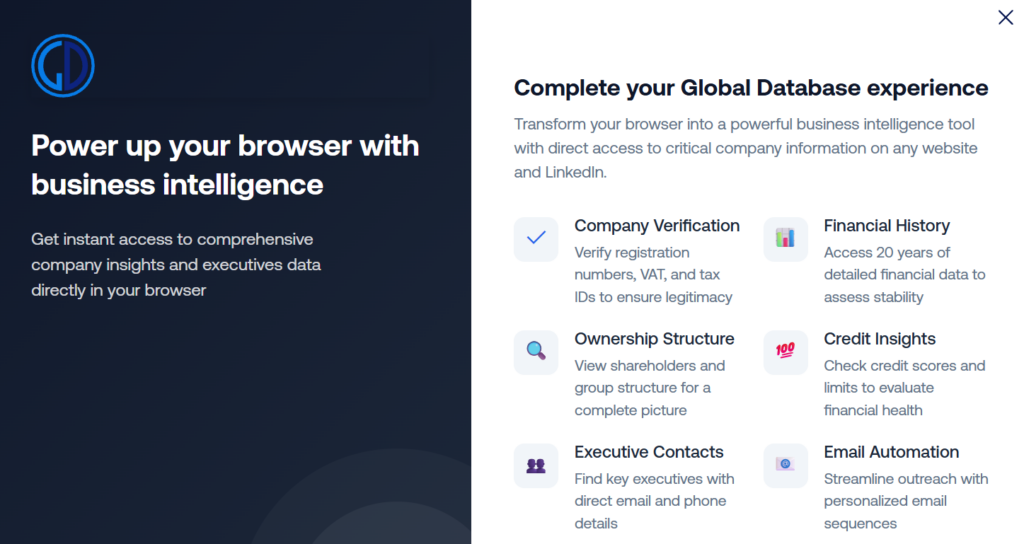Click 'Power up your browser' headline
1024x544 pixels.
[225, 165]
